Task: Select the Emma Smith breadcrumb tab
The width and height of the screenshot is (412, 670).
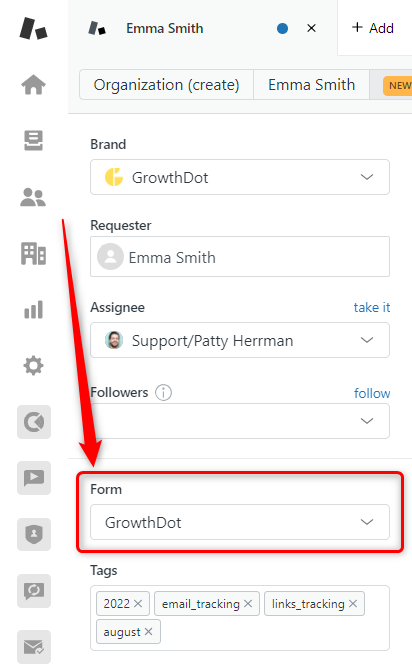Action: 312,85
